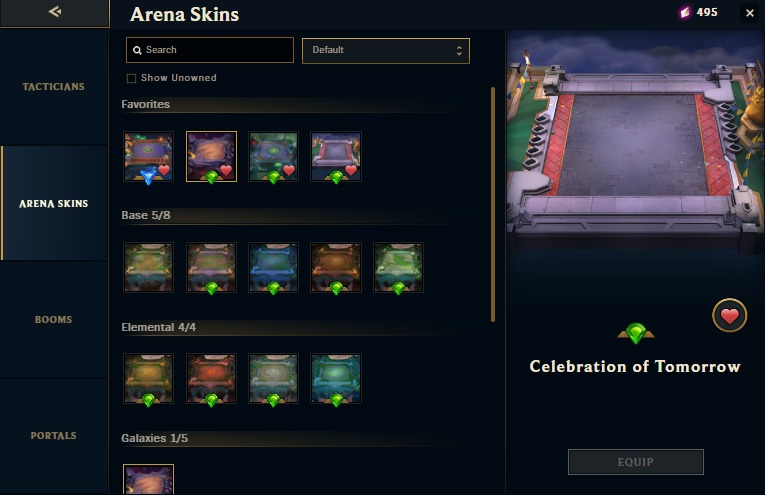
Task: Select the Galaxies purple arena thumbnail
Action: [148, 479]
